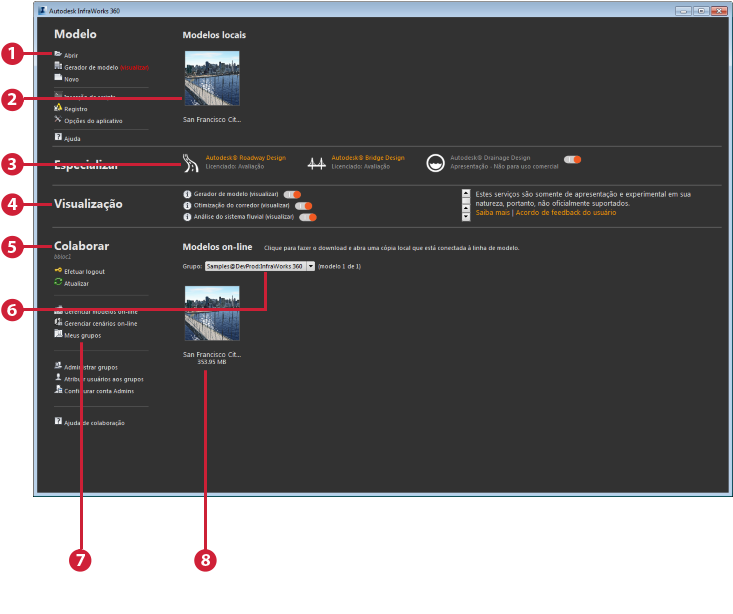The width and height of the screenshot is (733, 614).
Task: Click the Autodesk Drainage Design label
Action: click(x=490, y=158)
